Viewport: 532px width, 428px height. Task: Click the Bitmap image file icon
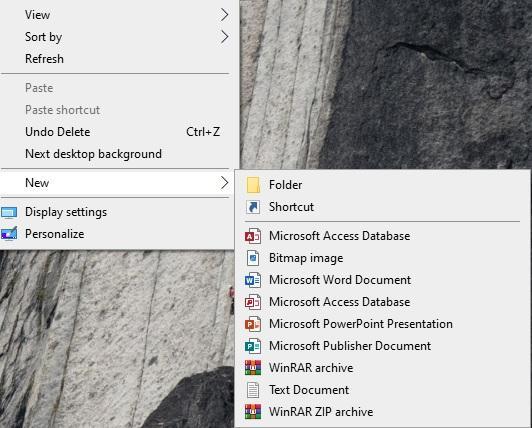[x=253, y=258]
